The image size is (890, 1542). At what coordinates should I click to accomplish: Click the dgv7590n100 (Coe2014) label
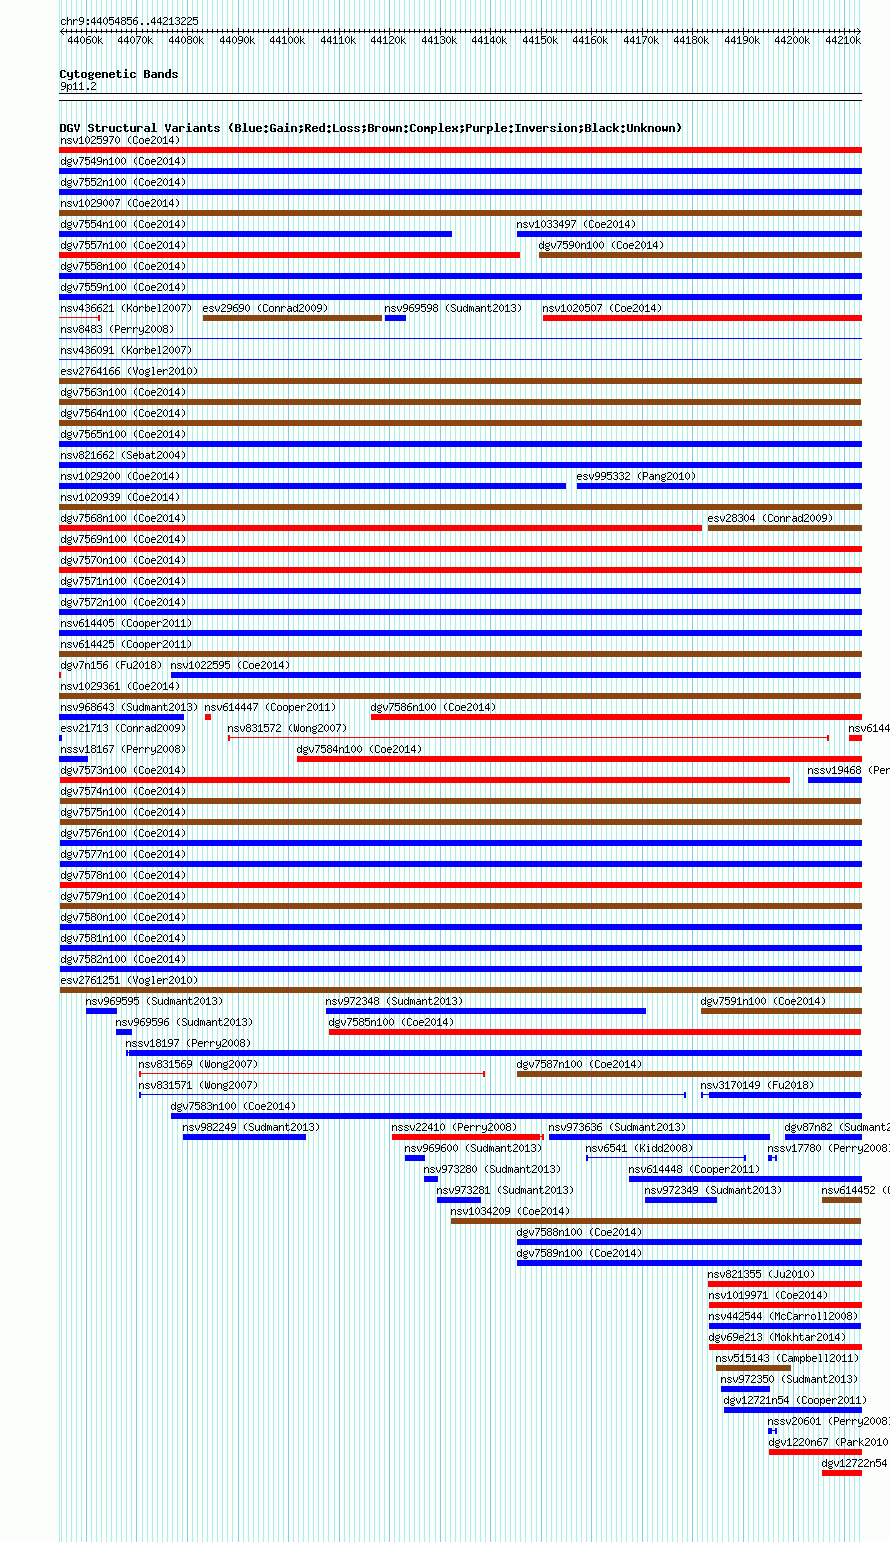pos(601,246)
